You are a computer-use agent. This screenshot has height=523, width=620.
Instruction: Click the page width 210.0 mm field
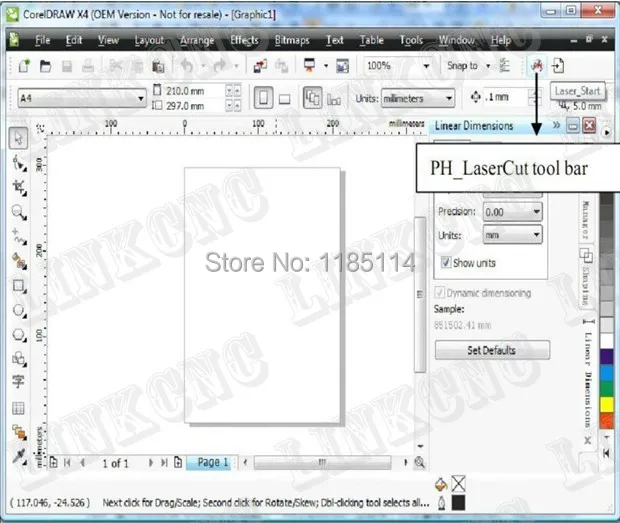(x=193, y=91)
